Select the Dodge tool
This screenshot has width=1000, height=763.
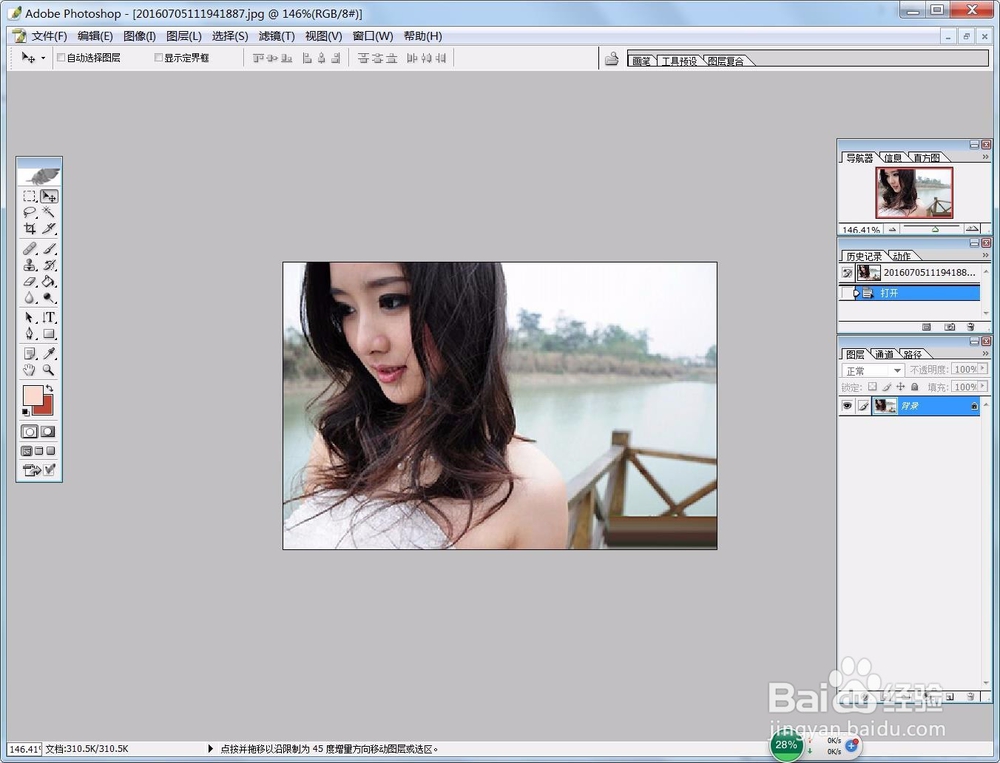[49, 297]
